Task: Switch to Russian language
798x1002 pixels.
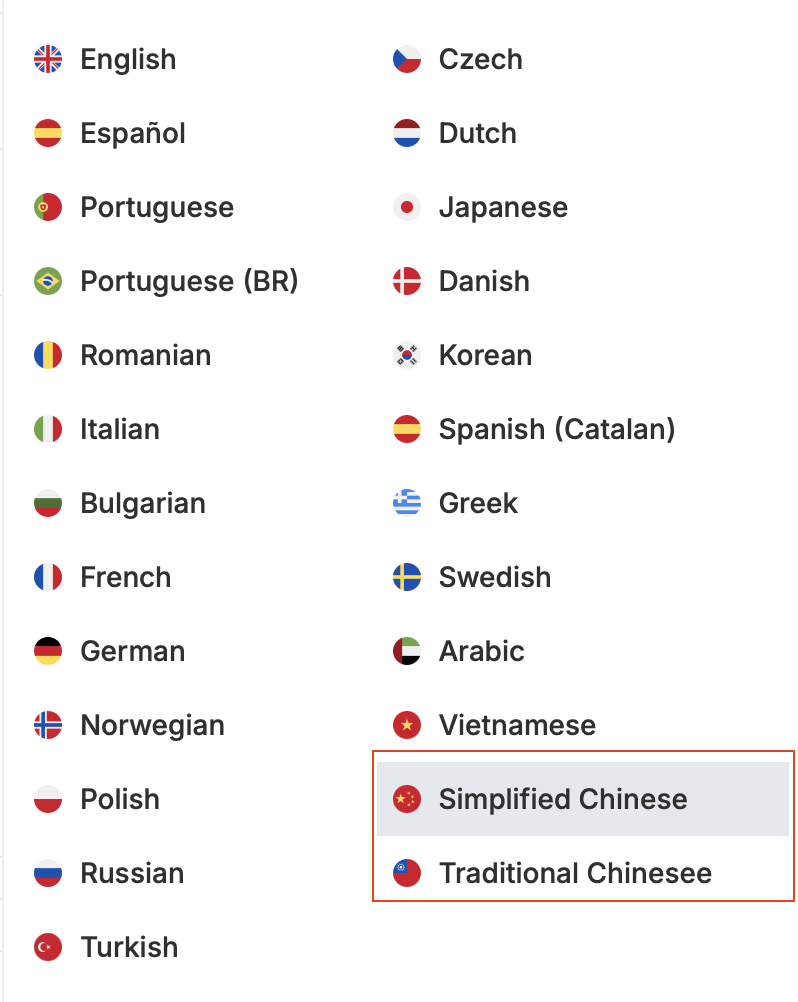Action: 132,873
